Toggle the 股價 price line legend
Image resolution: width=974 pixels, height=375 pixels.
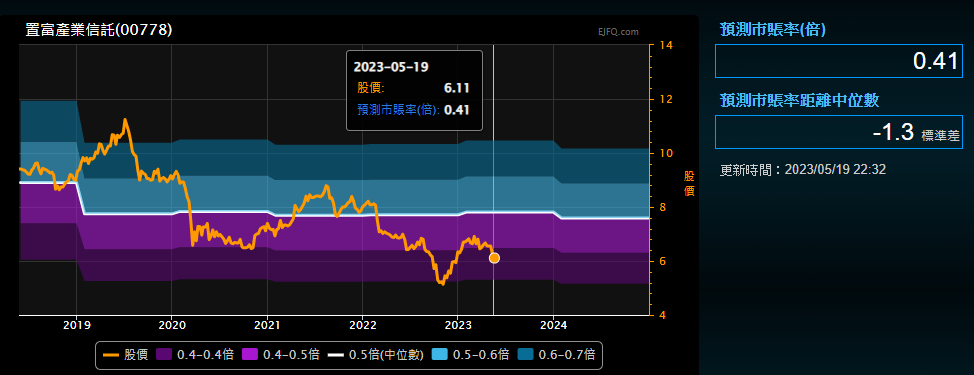(x=125, y=355)
